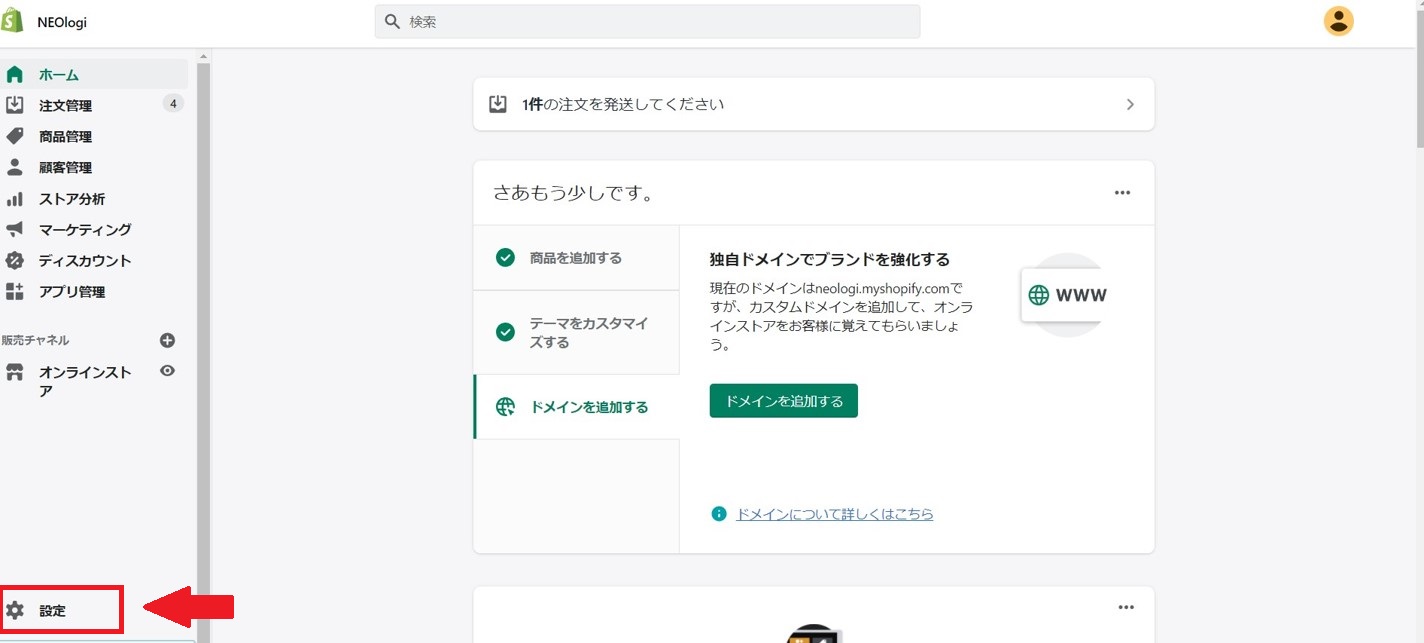View online store via eye icon
This screenshot has width=1424, height=643.
pos(167,371)
